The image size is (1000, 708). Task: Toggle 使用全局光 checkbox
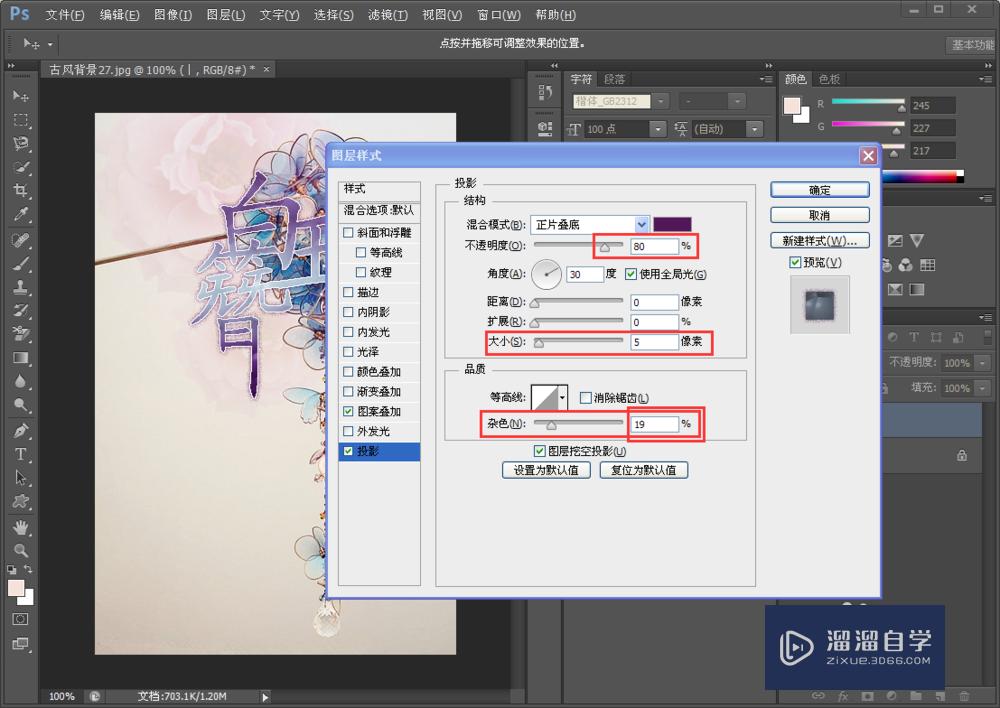click(x=631, y=274)
